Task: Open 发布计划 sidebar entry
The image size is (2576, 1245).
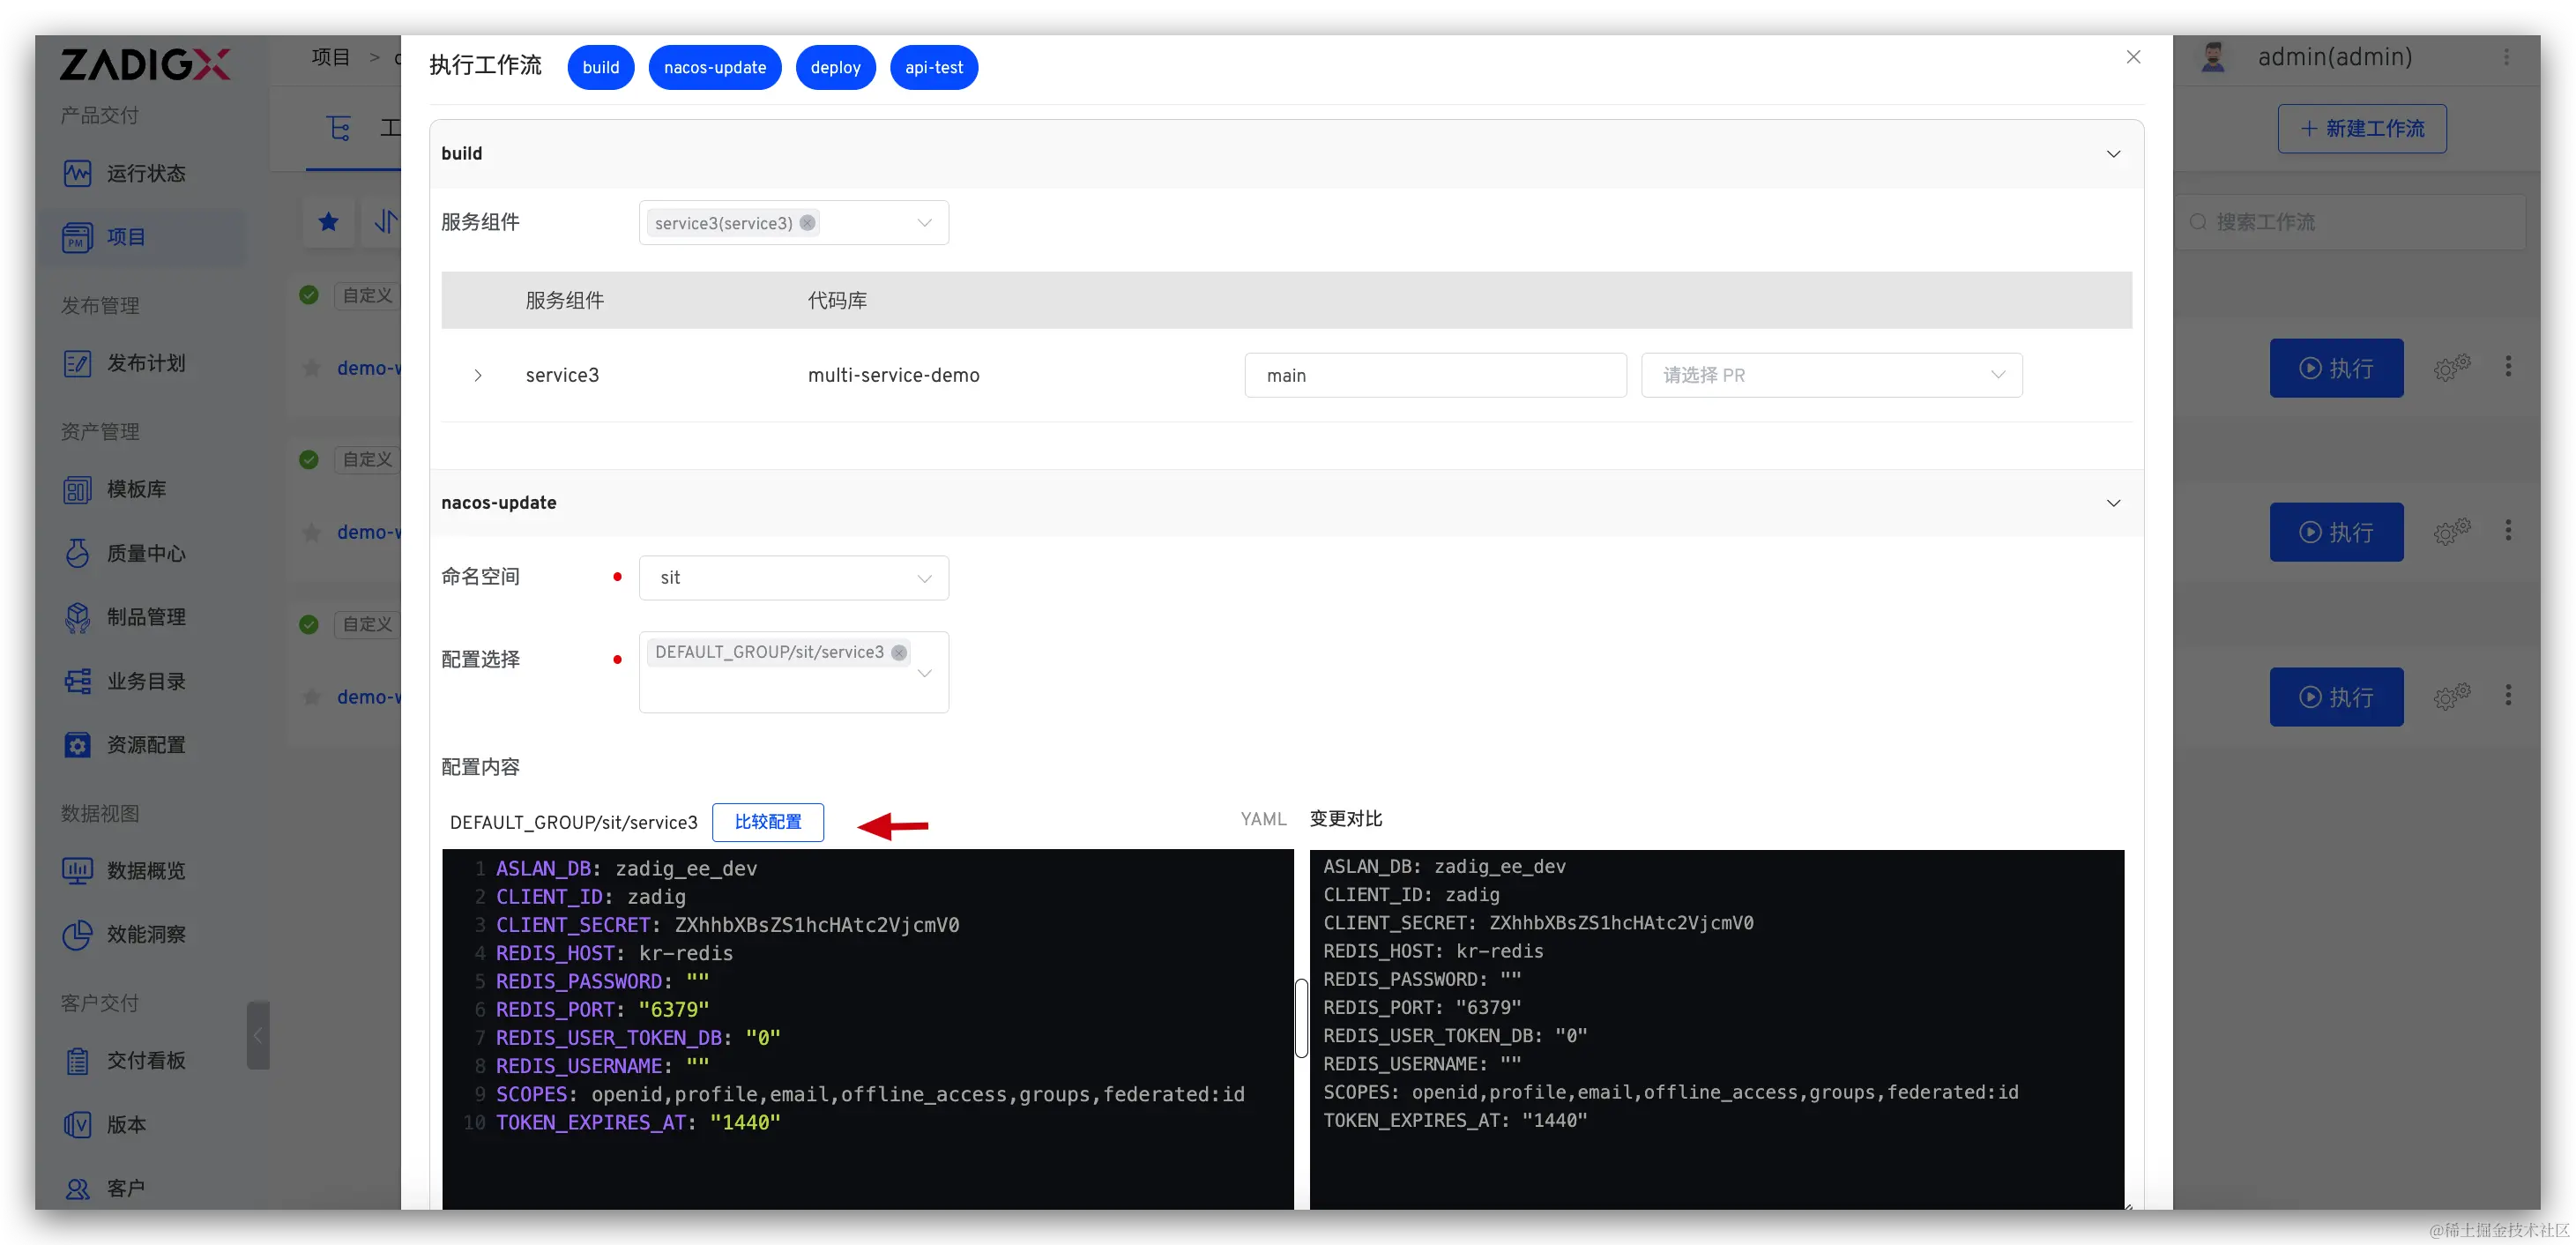Action: point(125,363)
